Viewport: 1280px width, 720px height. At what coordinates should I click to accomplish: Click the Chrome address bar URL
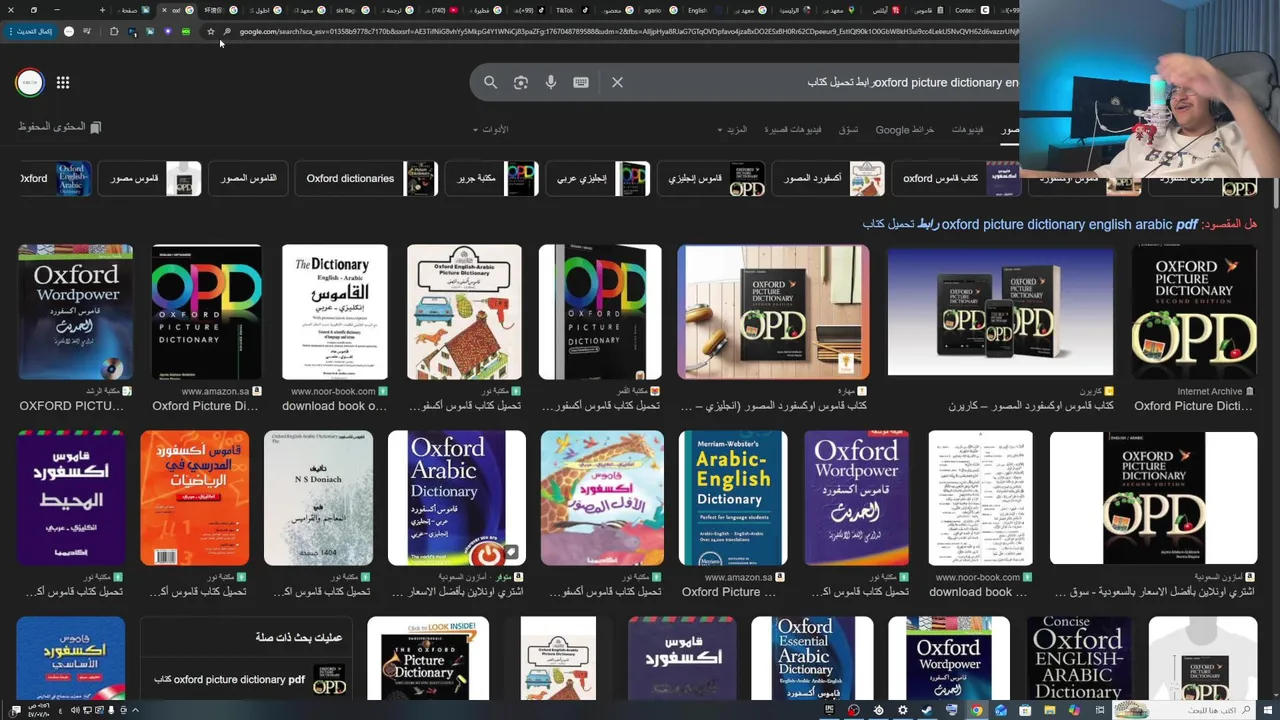tap(628, 32)
